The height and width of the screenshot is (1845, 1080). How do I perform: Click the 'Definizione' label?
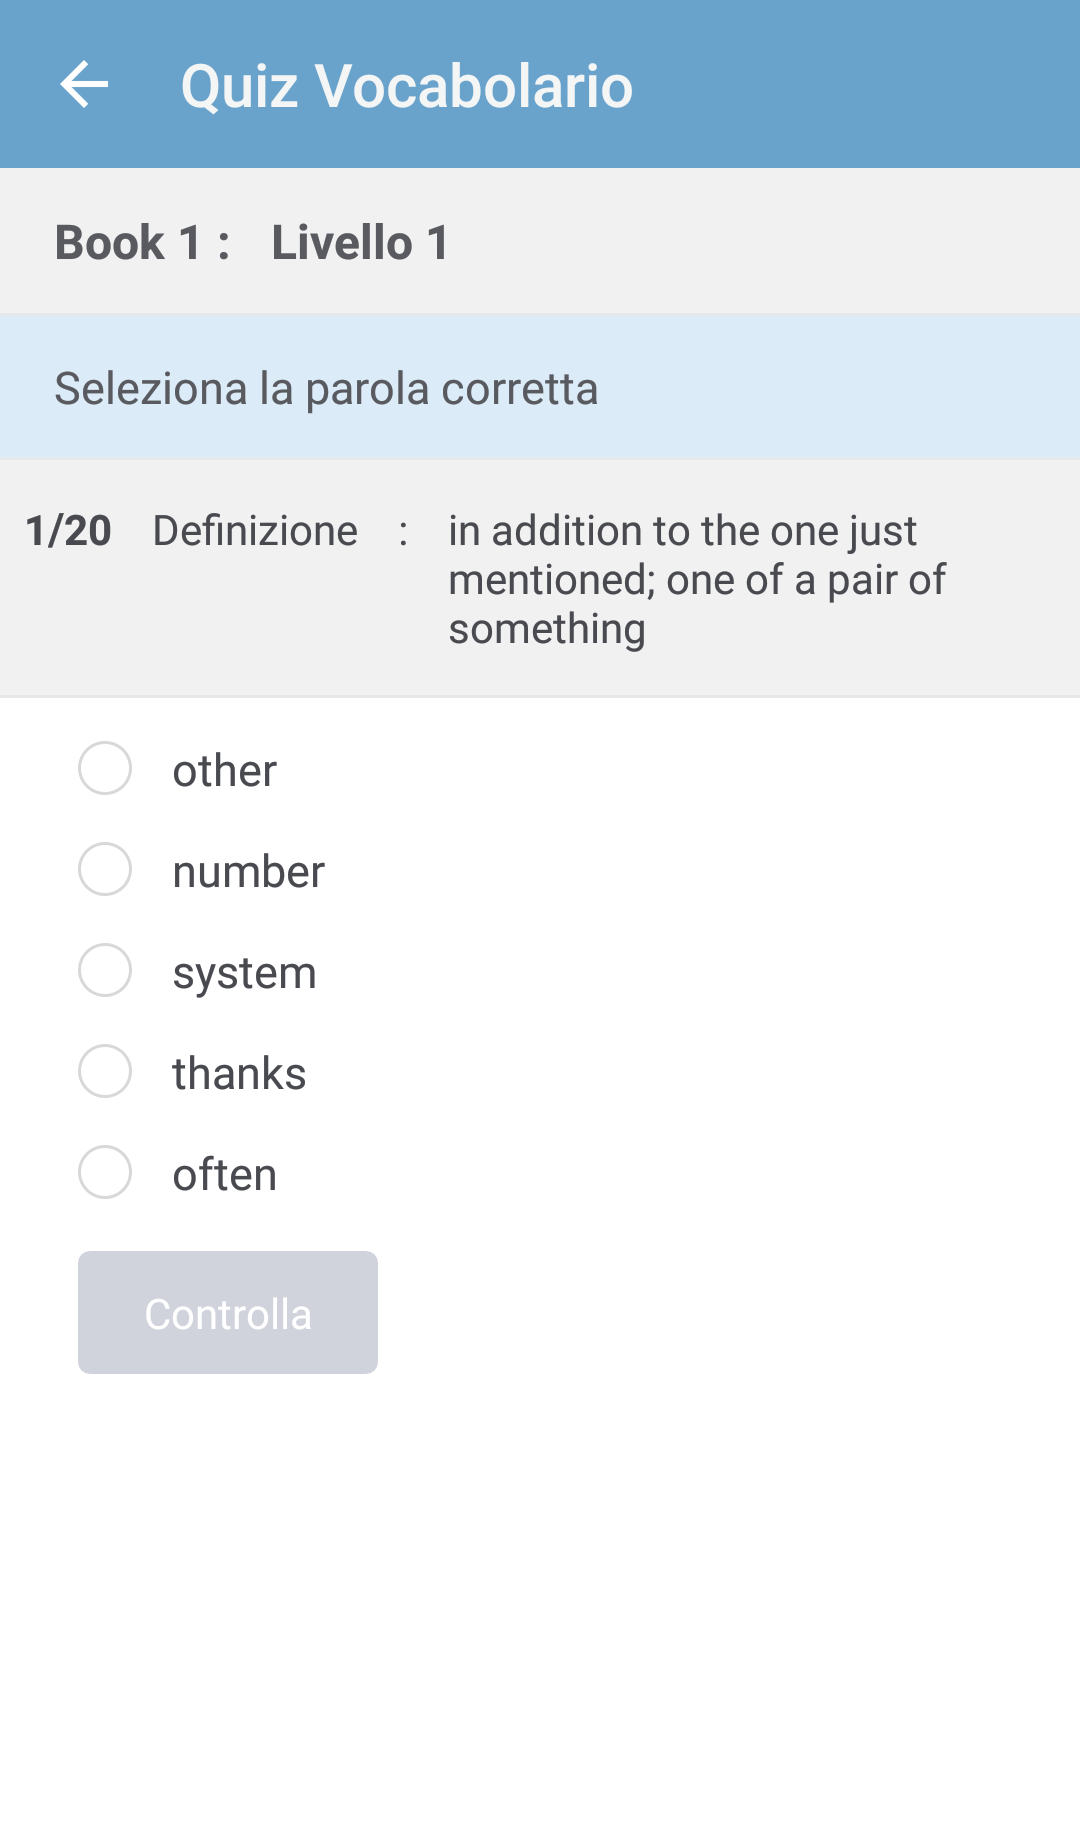(x=255, y=531)
